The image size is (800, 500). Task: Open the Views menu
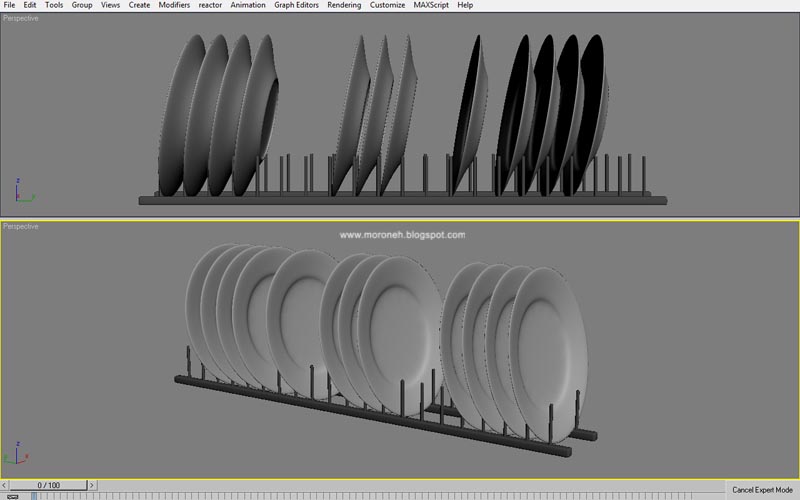tap(110, 5)
